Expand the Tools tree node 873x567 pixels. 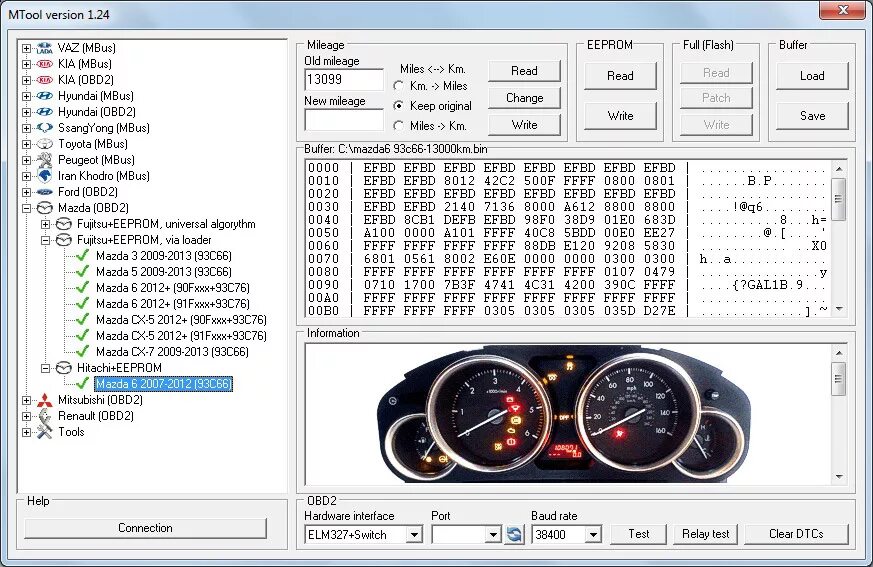(26, 432)
